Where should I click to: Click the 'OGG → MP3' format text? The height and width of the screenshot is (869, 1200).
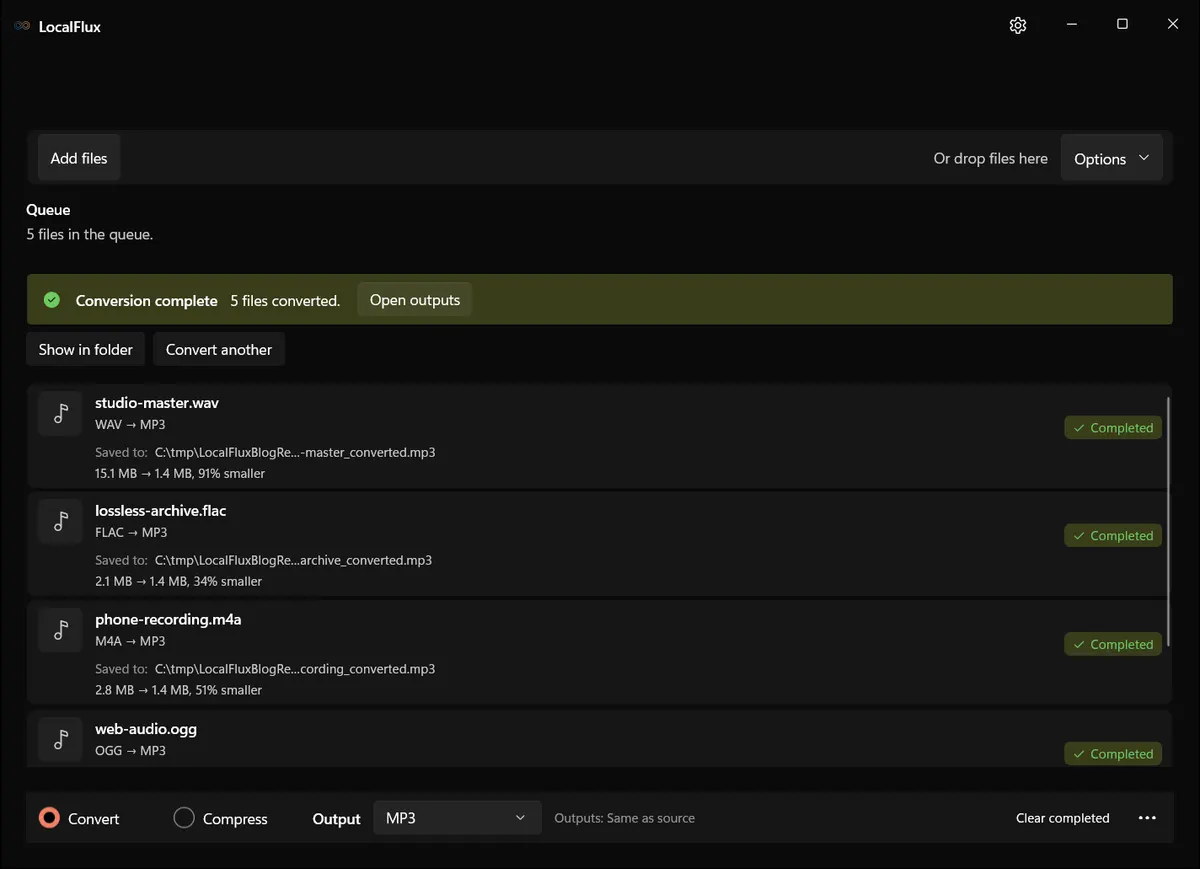click(x=130, y=750)
